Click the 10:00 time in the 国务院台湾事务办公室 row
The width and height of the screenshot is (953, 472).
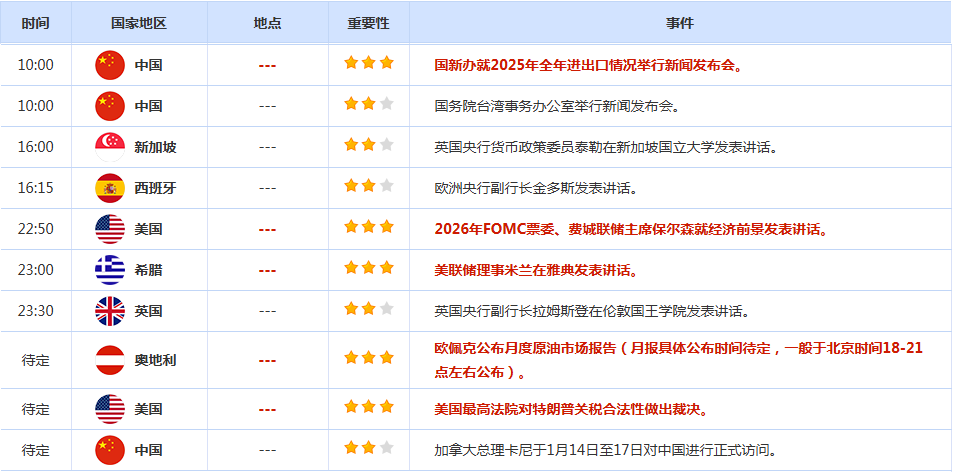36,106
